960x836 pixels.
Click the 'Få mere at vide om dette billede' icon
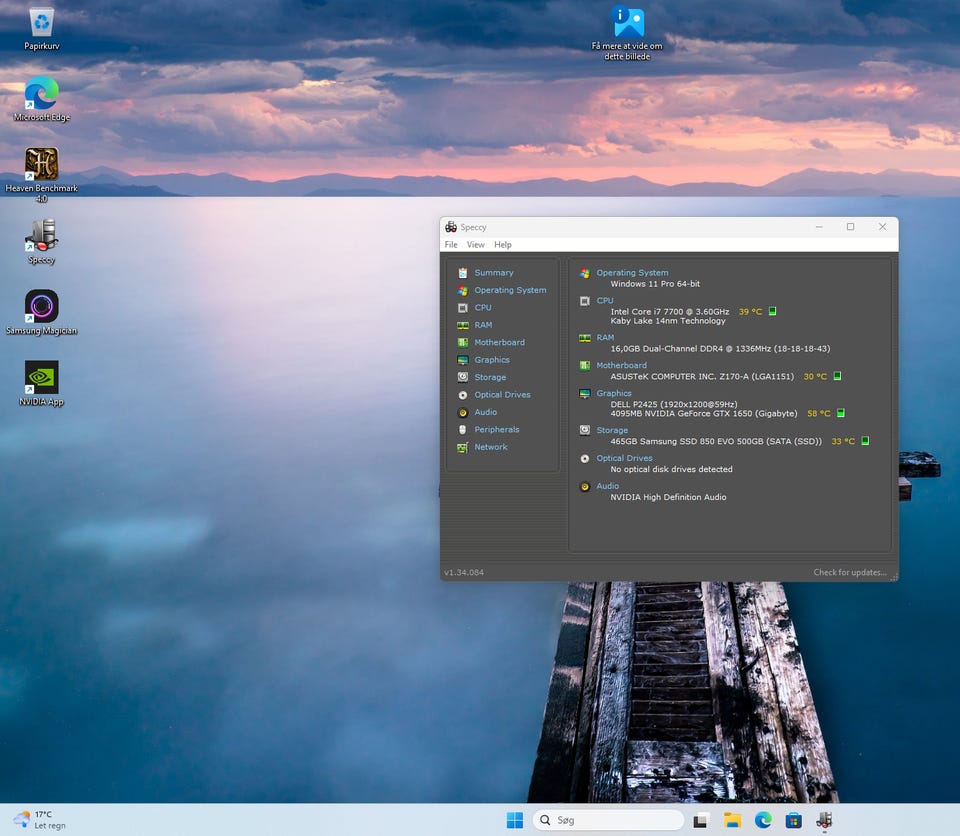click(628, 34)
